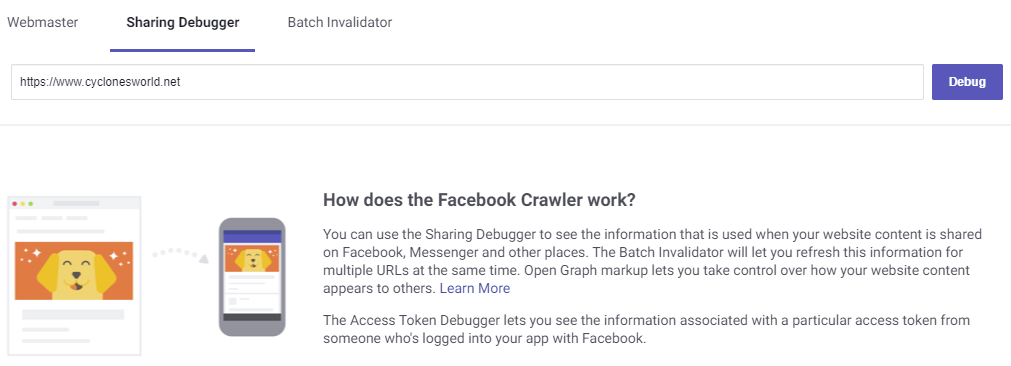The width and height of the screenshot is (1011, 366).
Task: Click the 'How does the Facebook Crawler work?' heading
Action: [x=479, y=200]
